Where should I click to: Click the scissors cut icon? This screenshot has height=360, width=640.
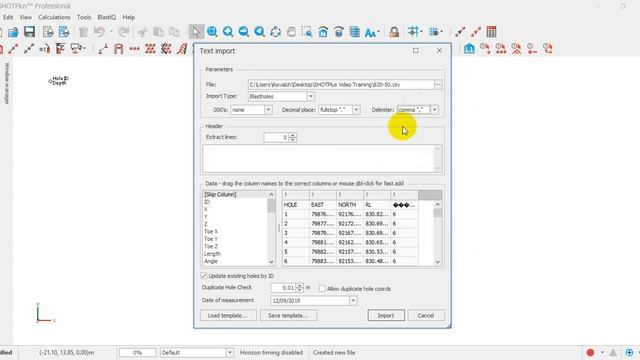pyautogui.click(x=142, y=32)
